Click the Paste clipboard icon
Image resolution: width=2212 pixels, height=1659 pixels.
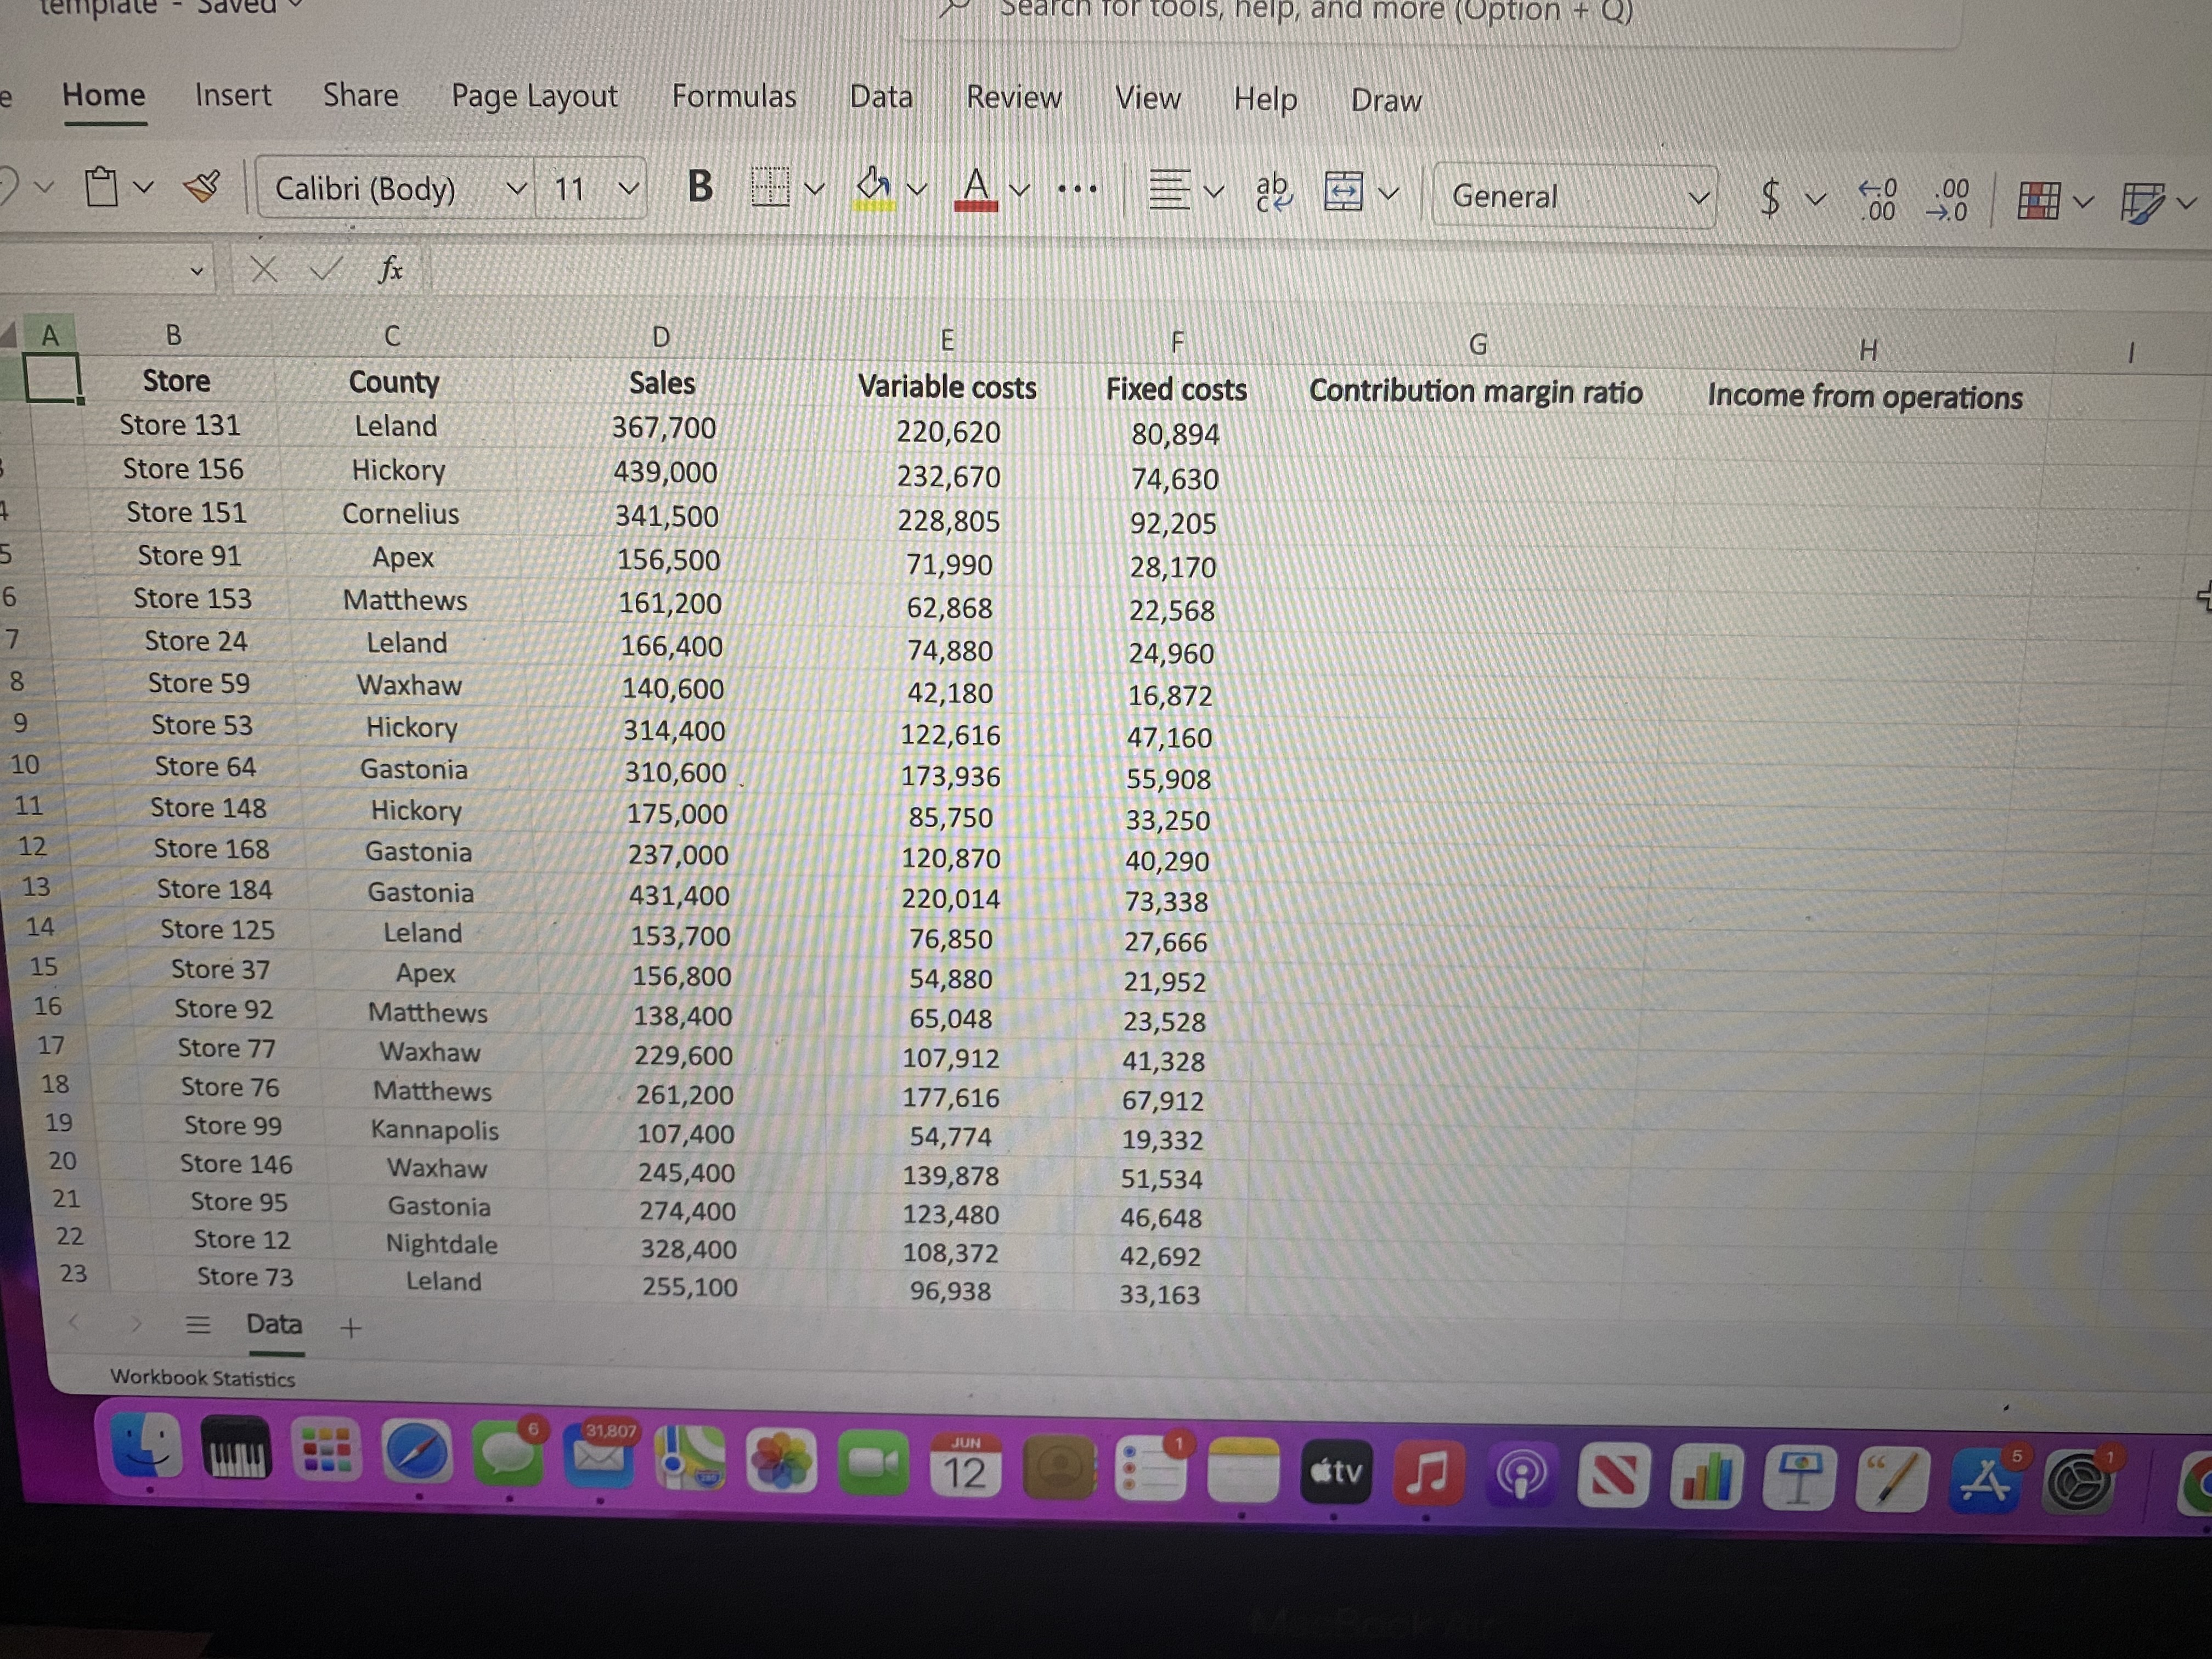[101, 186]
